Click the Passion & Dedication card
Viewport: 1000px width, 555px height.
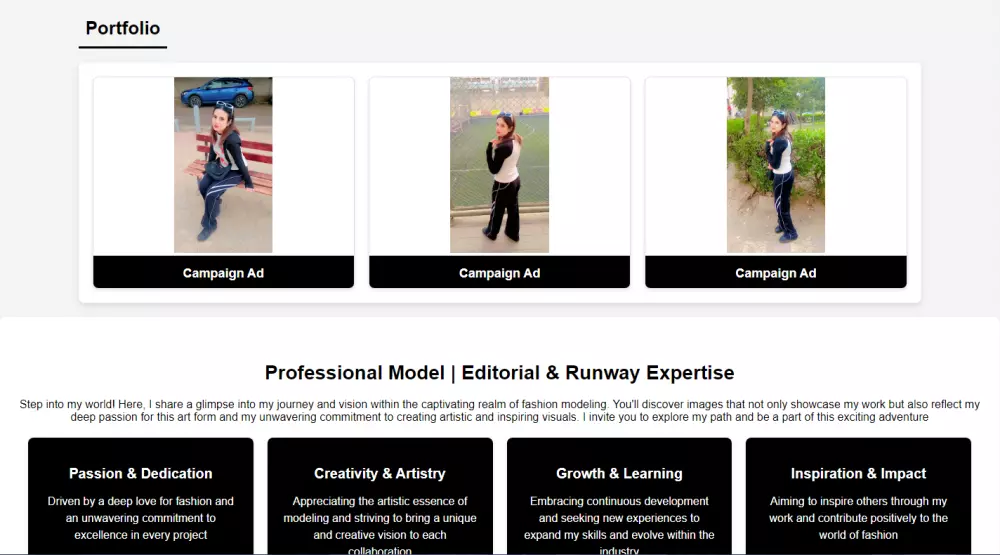click(140, 496)
